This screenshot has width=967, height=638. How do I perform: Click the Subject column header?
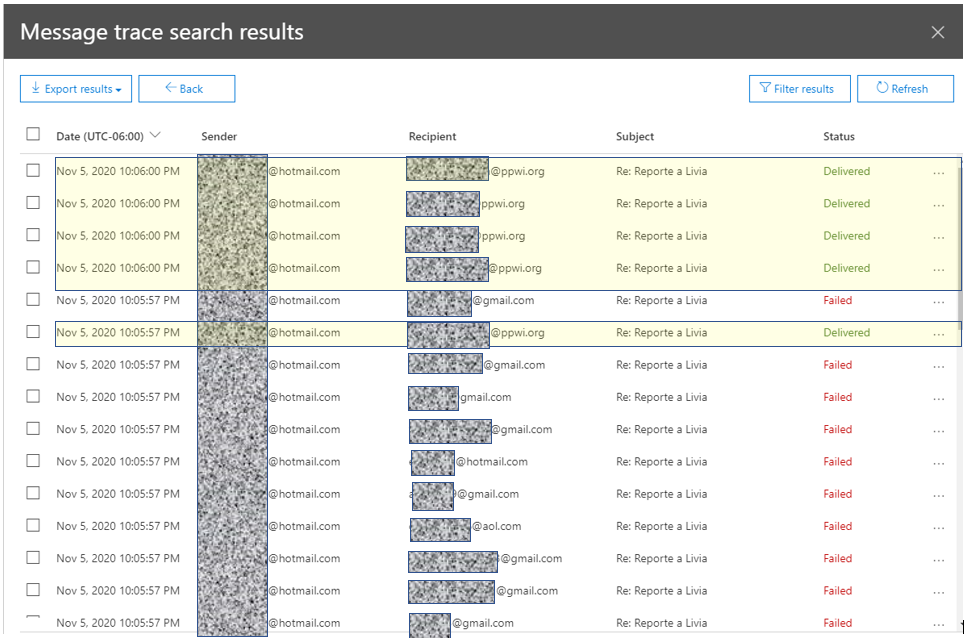pyautogui.click(x=635, y=137)
